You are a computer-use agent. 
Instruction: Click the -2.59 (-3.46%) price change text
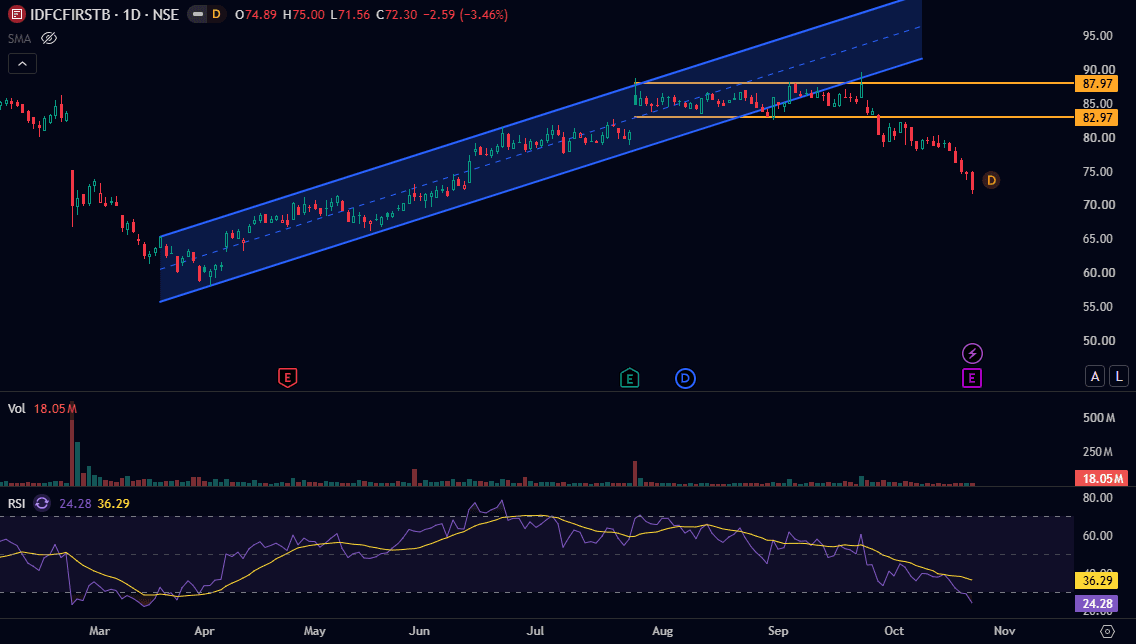pyautogui.click(x=465, y=14)
